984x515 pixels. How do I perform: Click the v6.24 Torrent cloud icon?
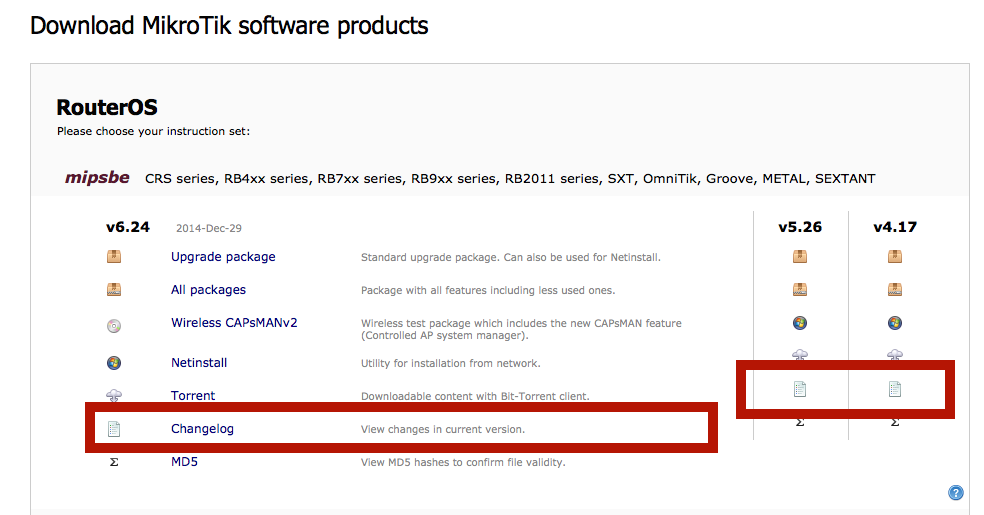(x=114, y=395)
